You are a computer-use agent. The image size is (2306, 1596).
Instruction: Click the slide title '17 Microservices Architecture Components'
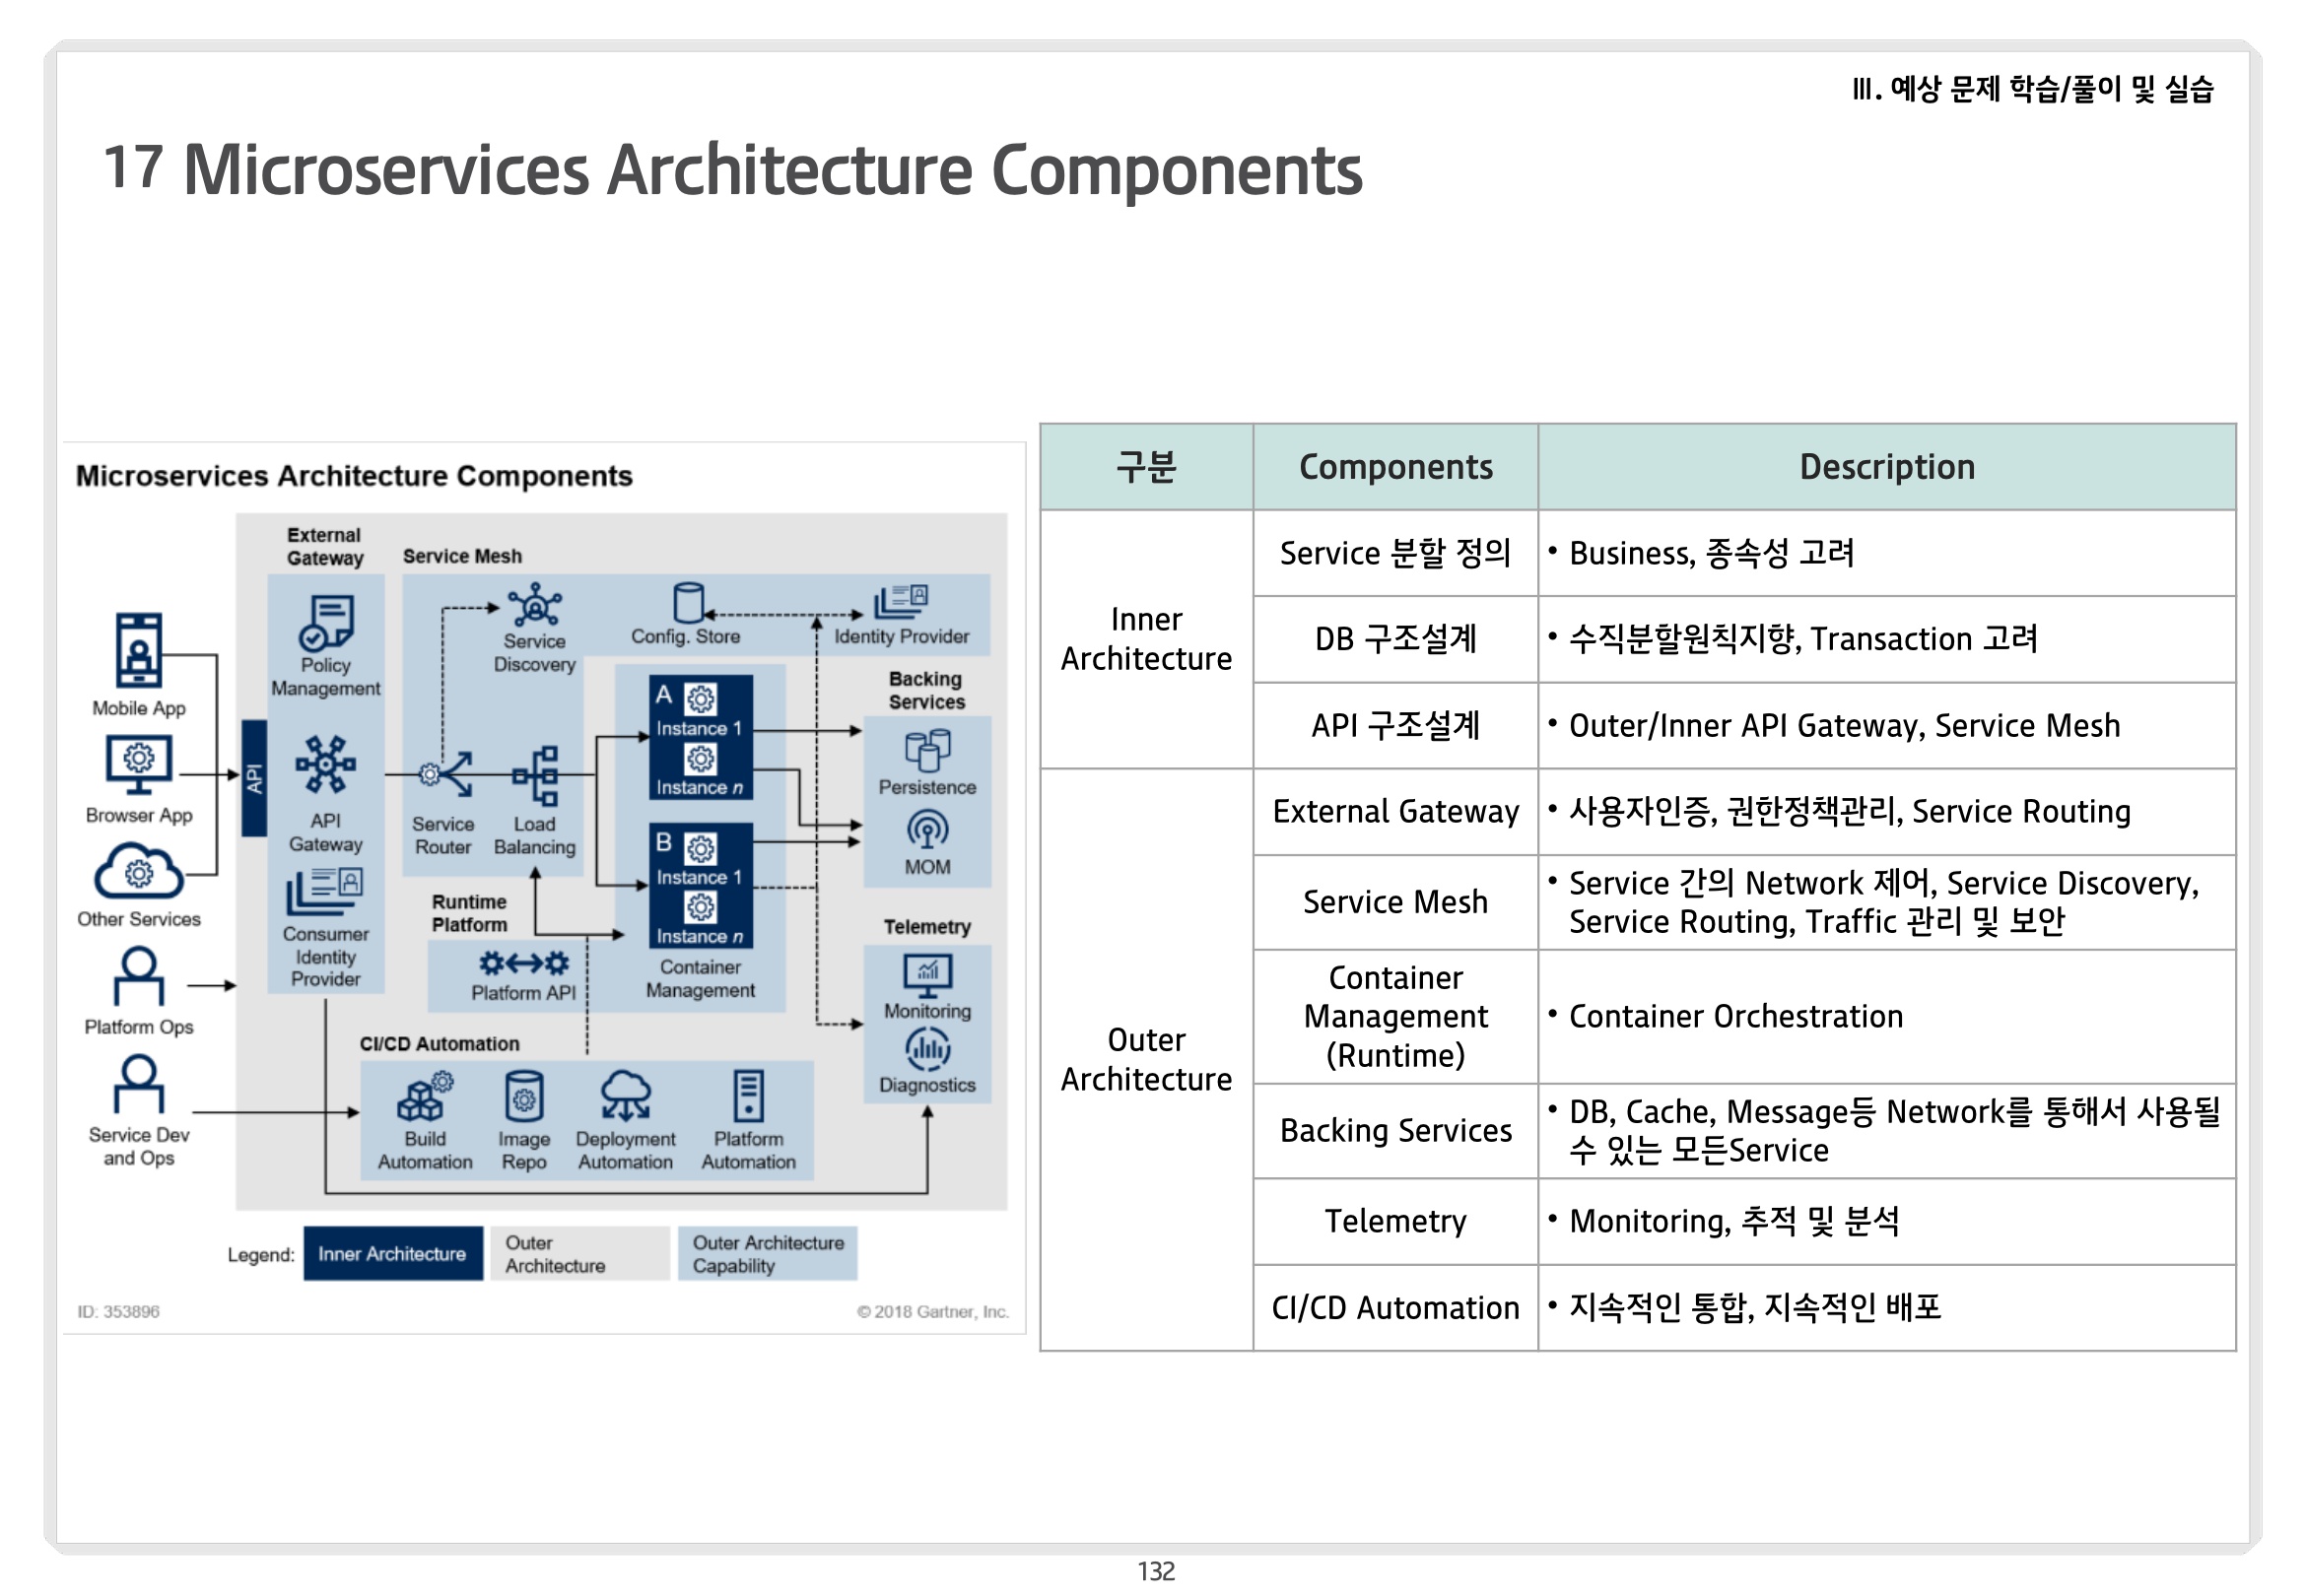(733, 169)
